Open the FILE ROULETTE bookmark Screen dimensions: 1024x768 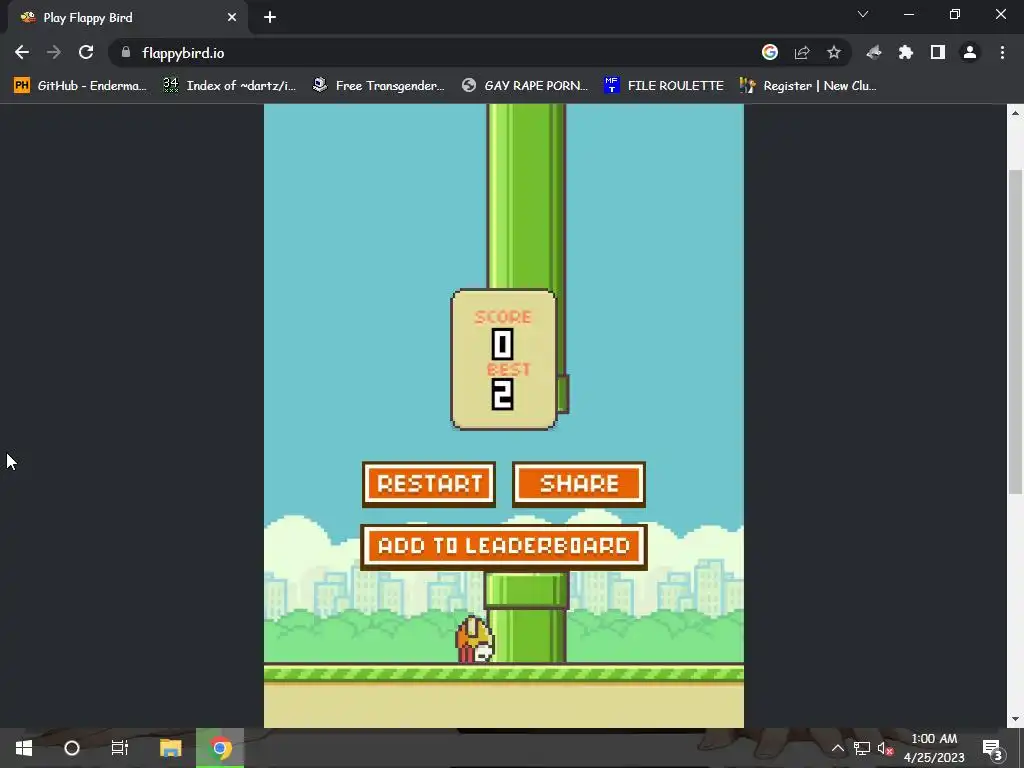pos(664,86)
